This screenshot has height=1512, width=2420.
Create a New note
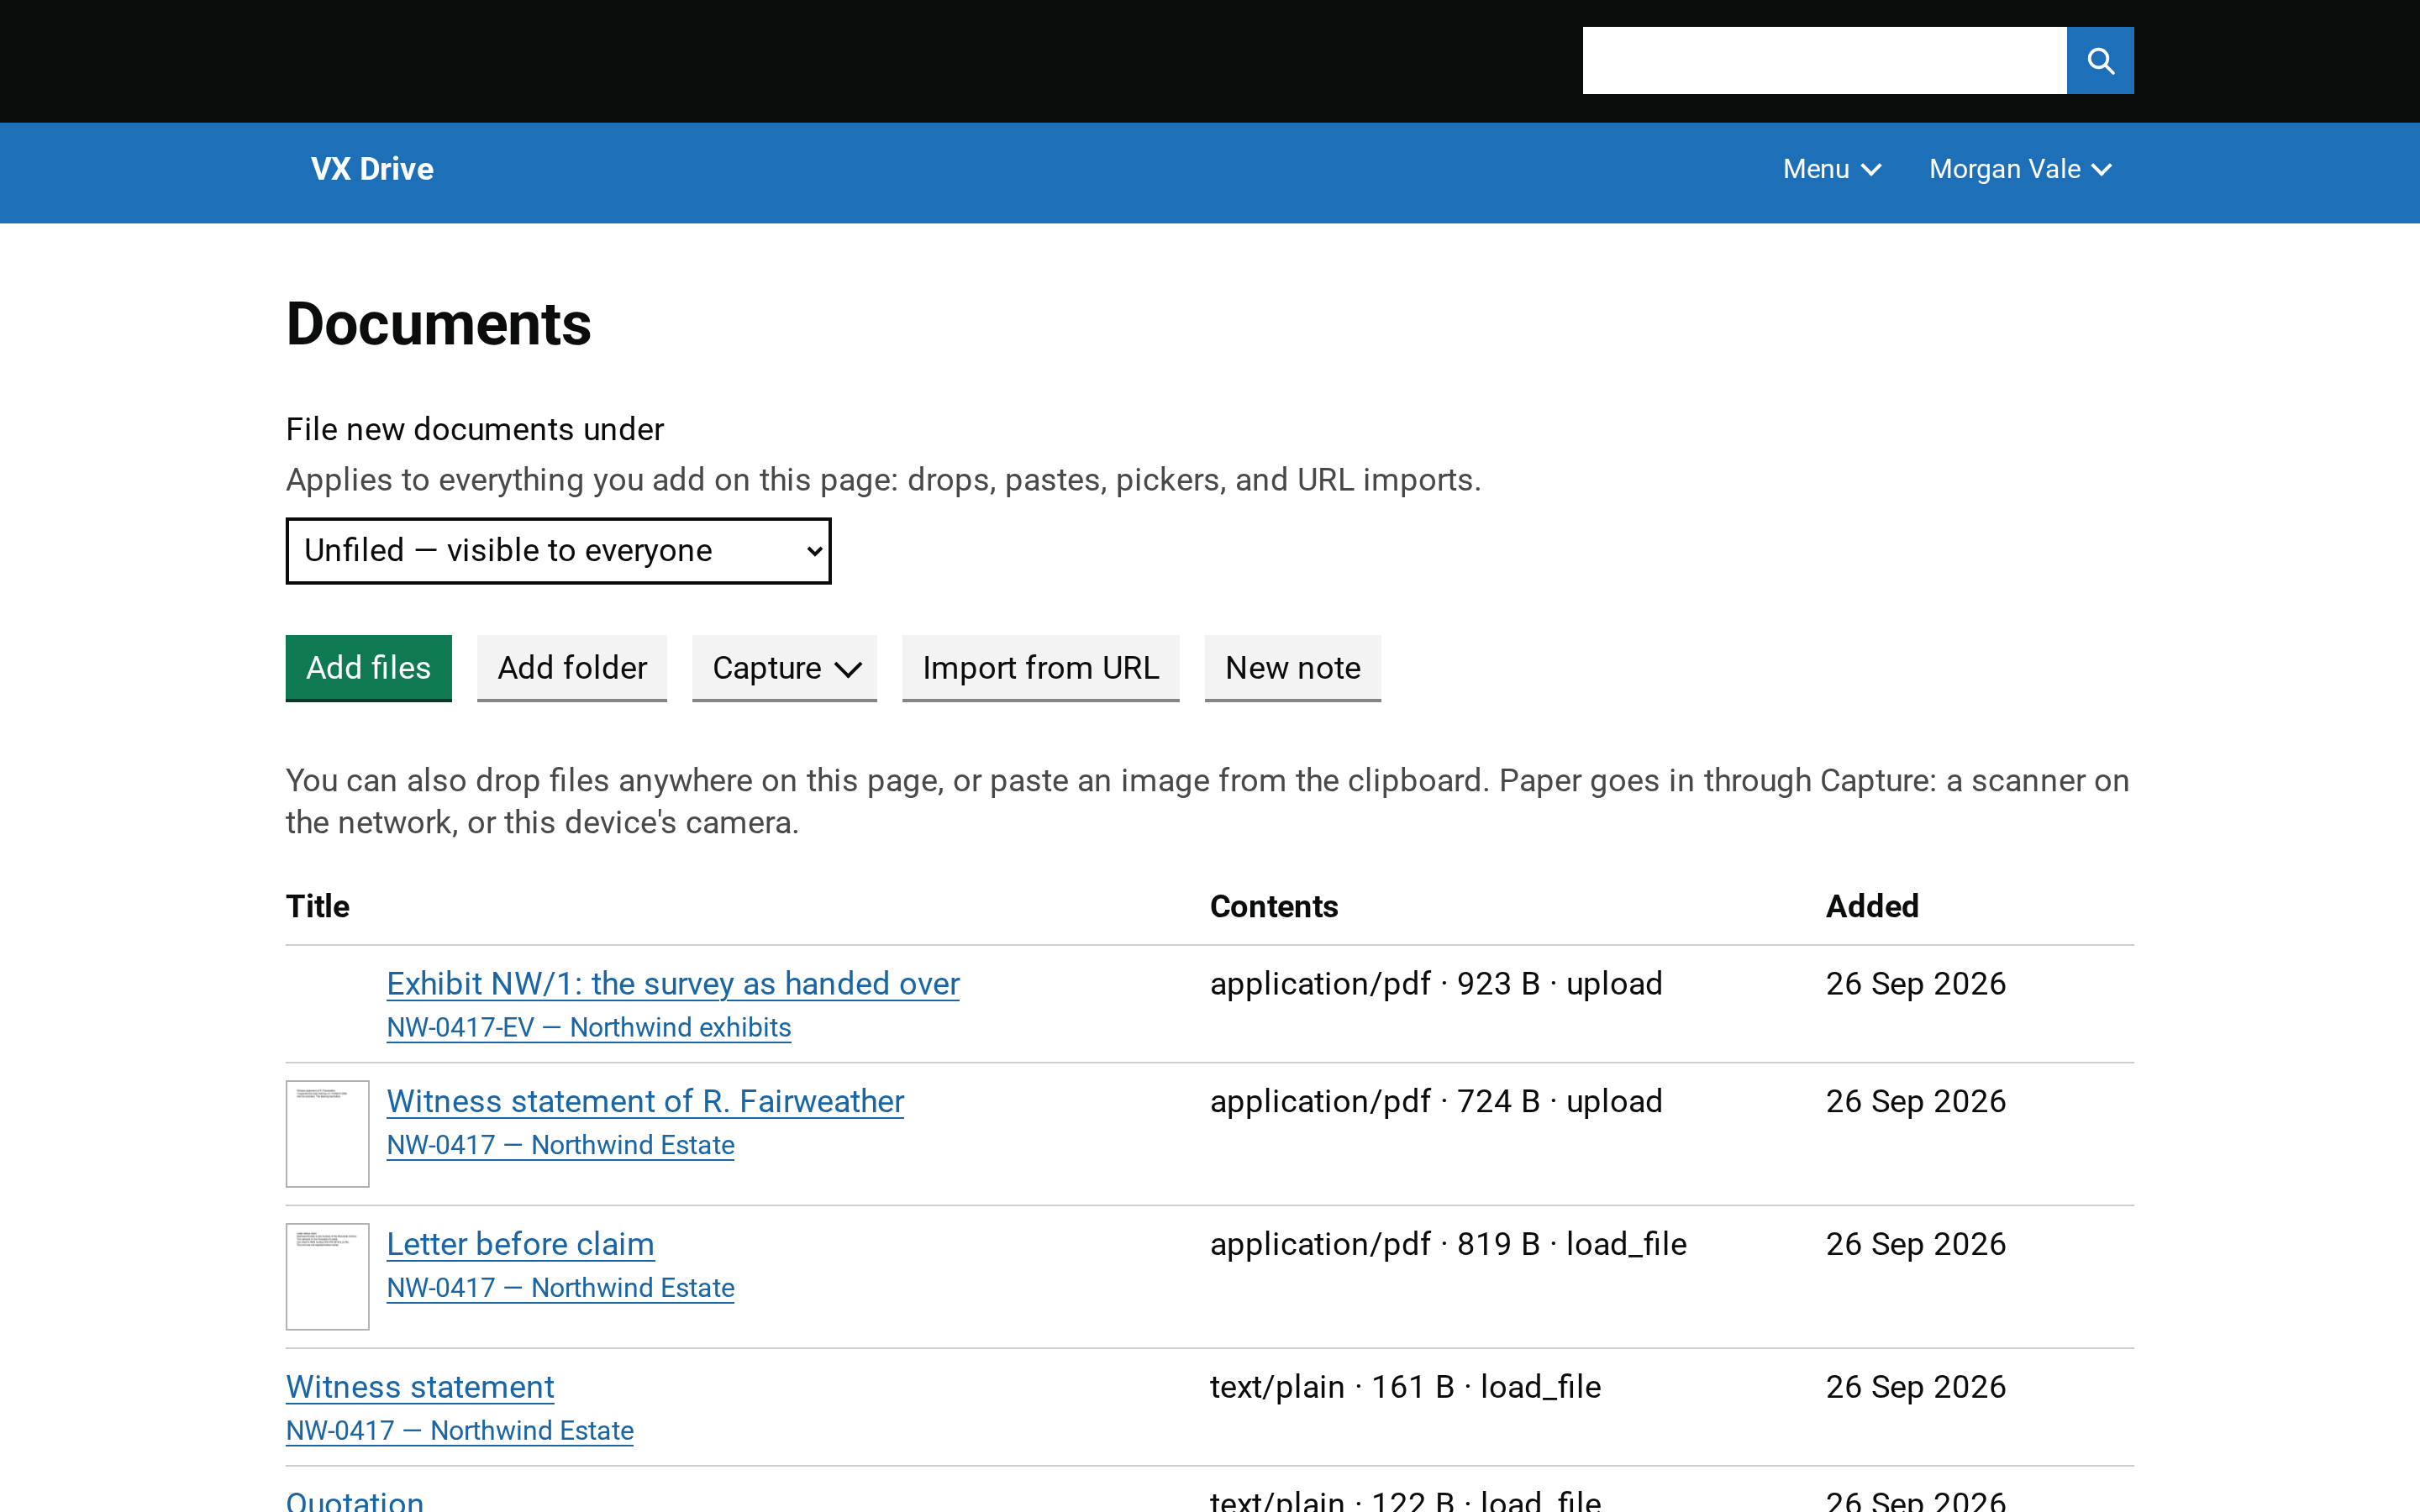coord(1293,668)
